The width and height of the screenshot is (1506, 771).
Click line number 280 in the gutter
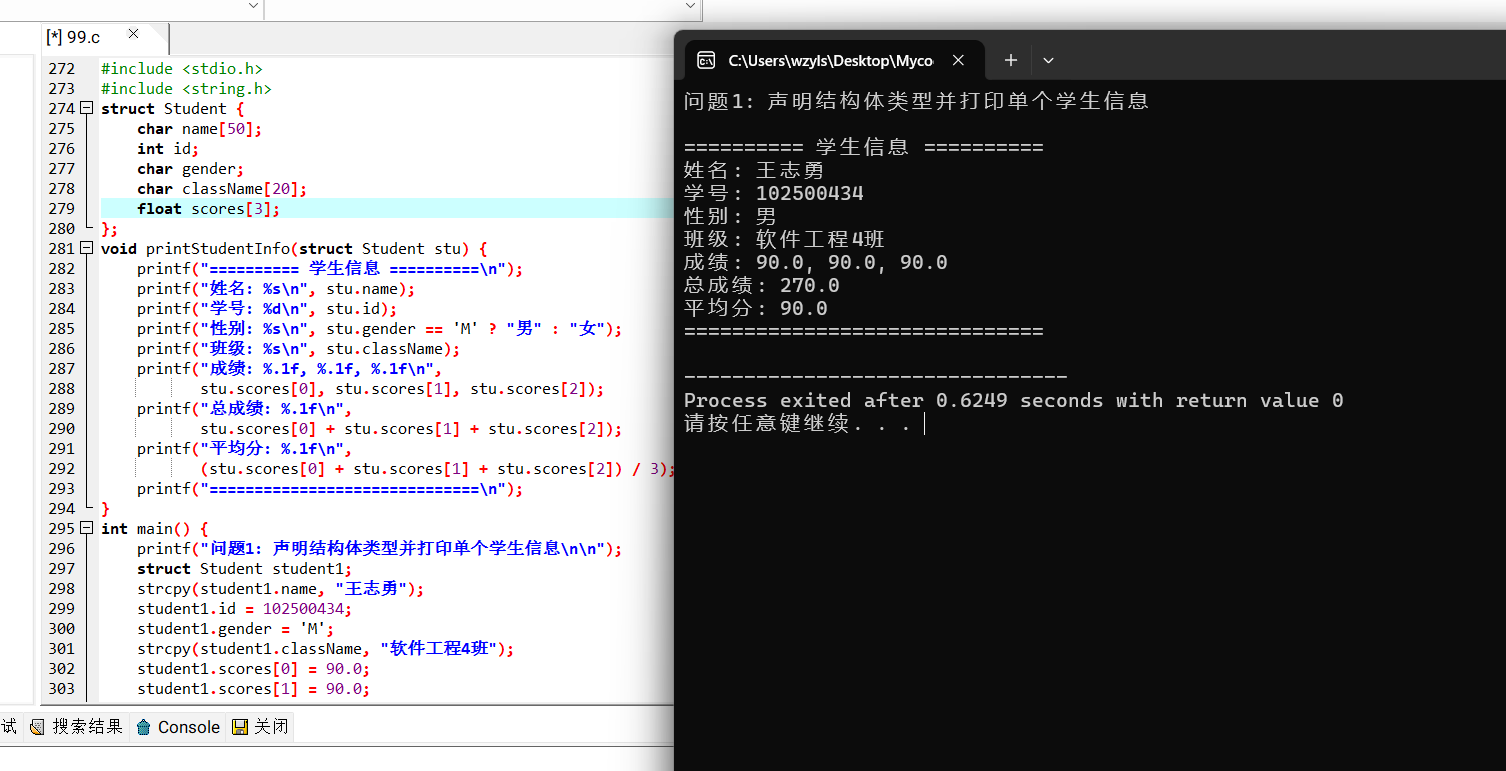[62, 228]
